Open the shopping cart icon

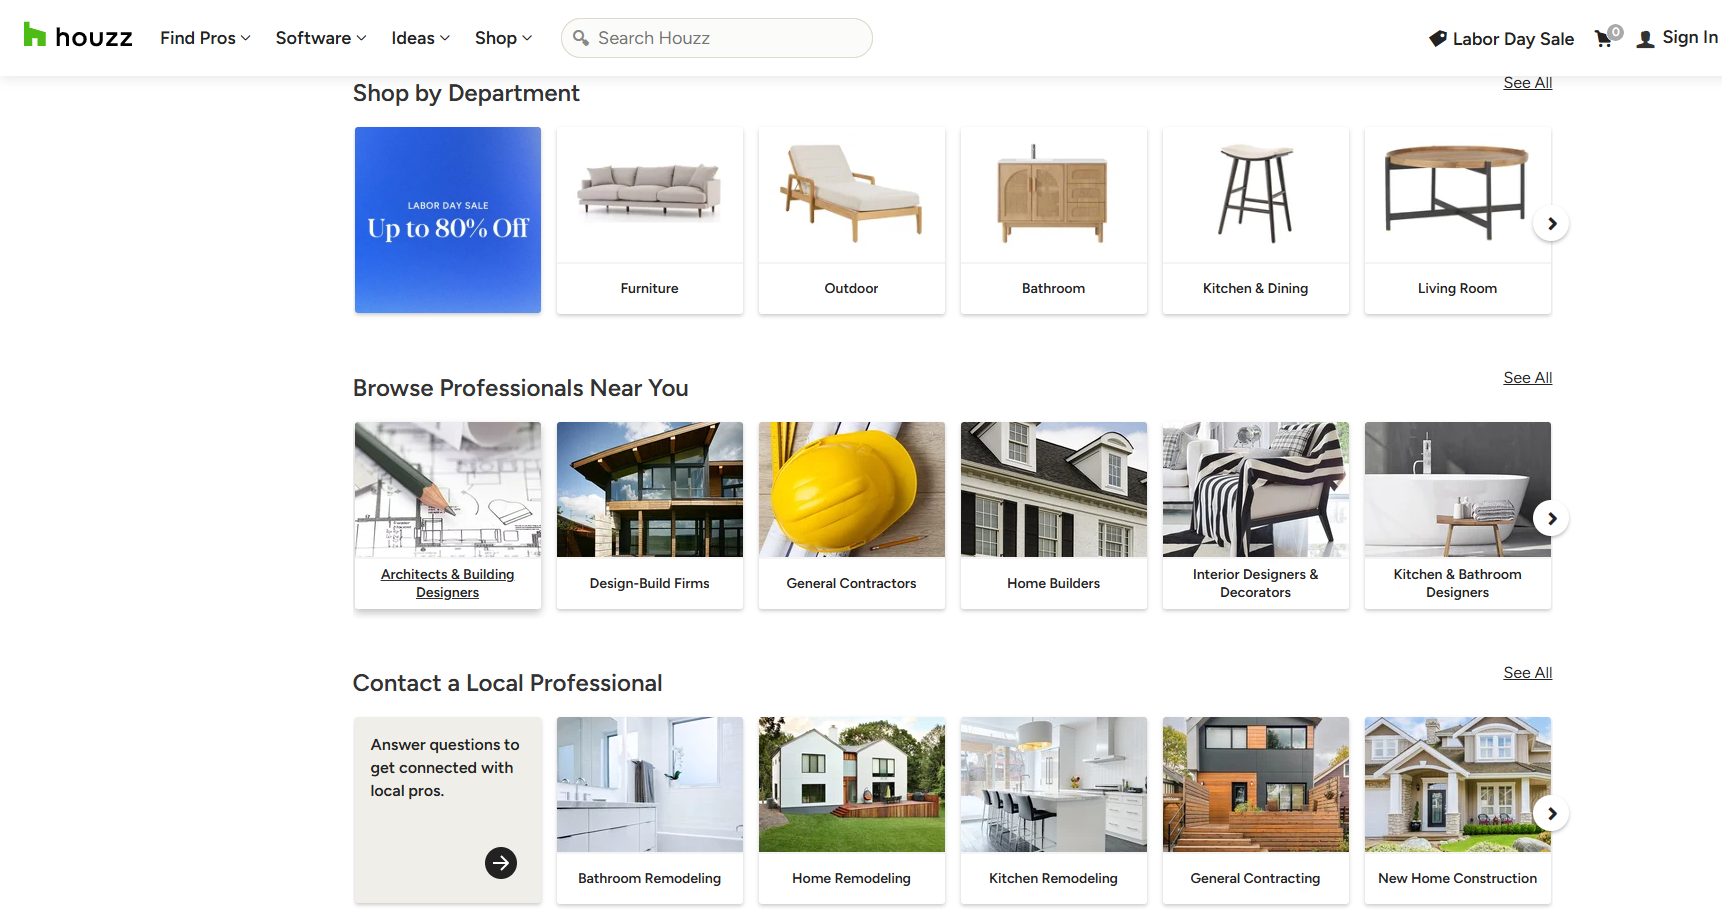coord(1605,38)
